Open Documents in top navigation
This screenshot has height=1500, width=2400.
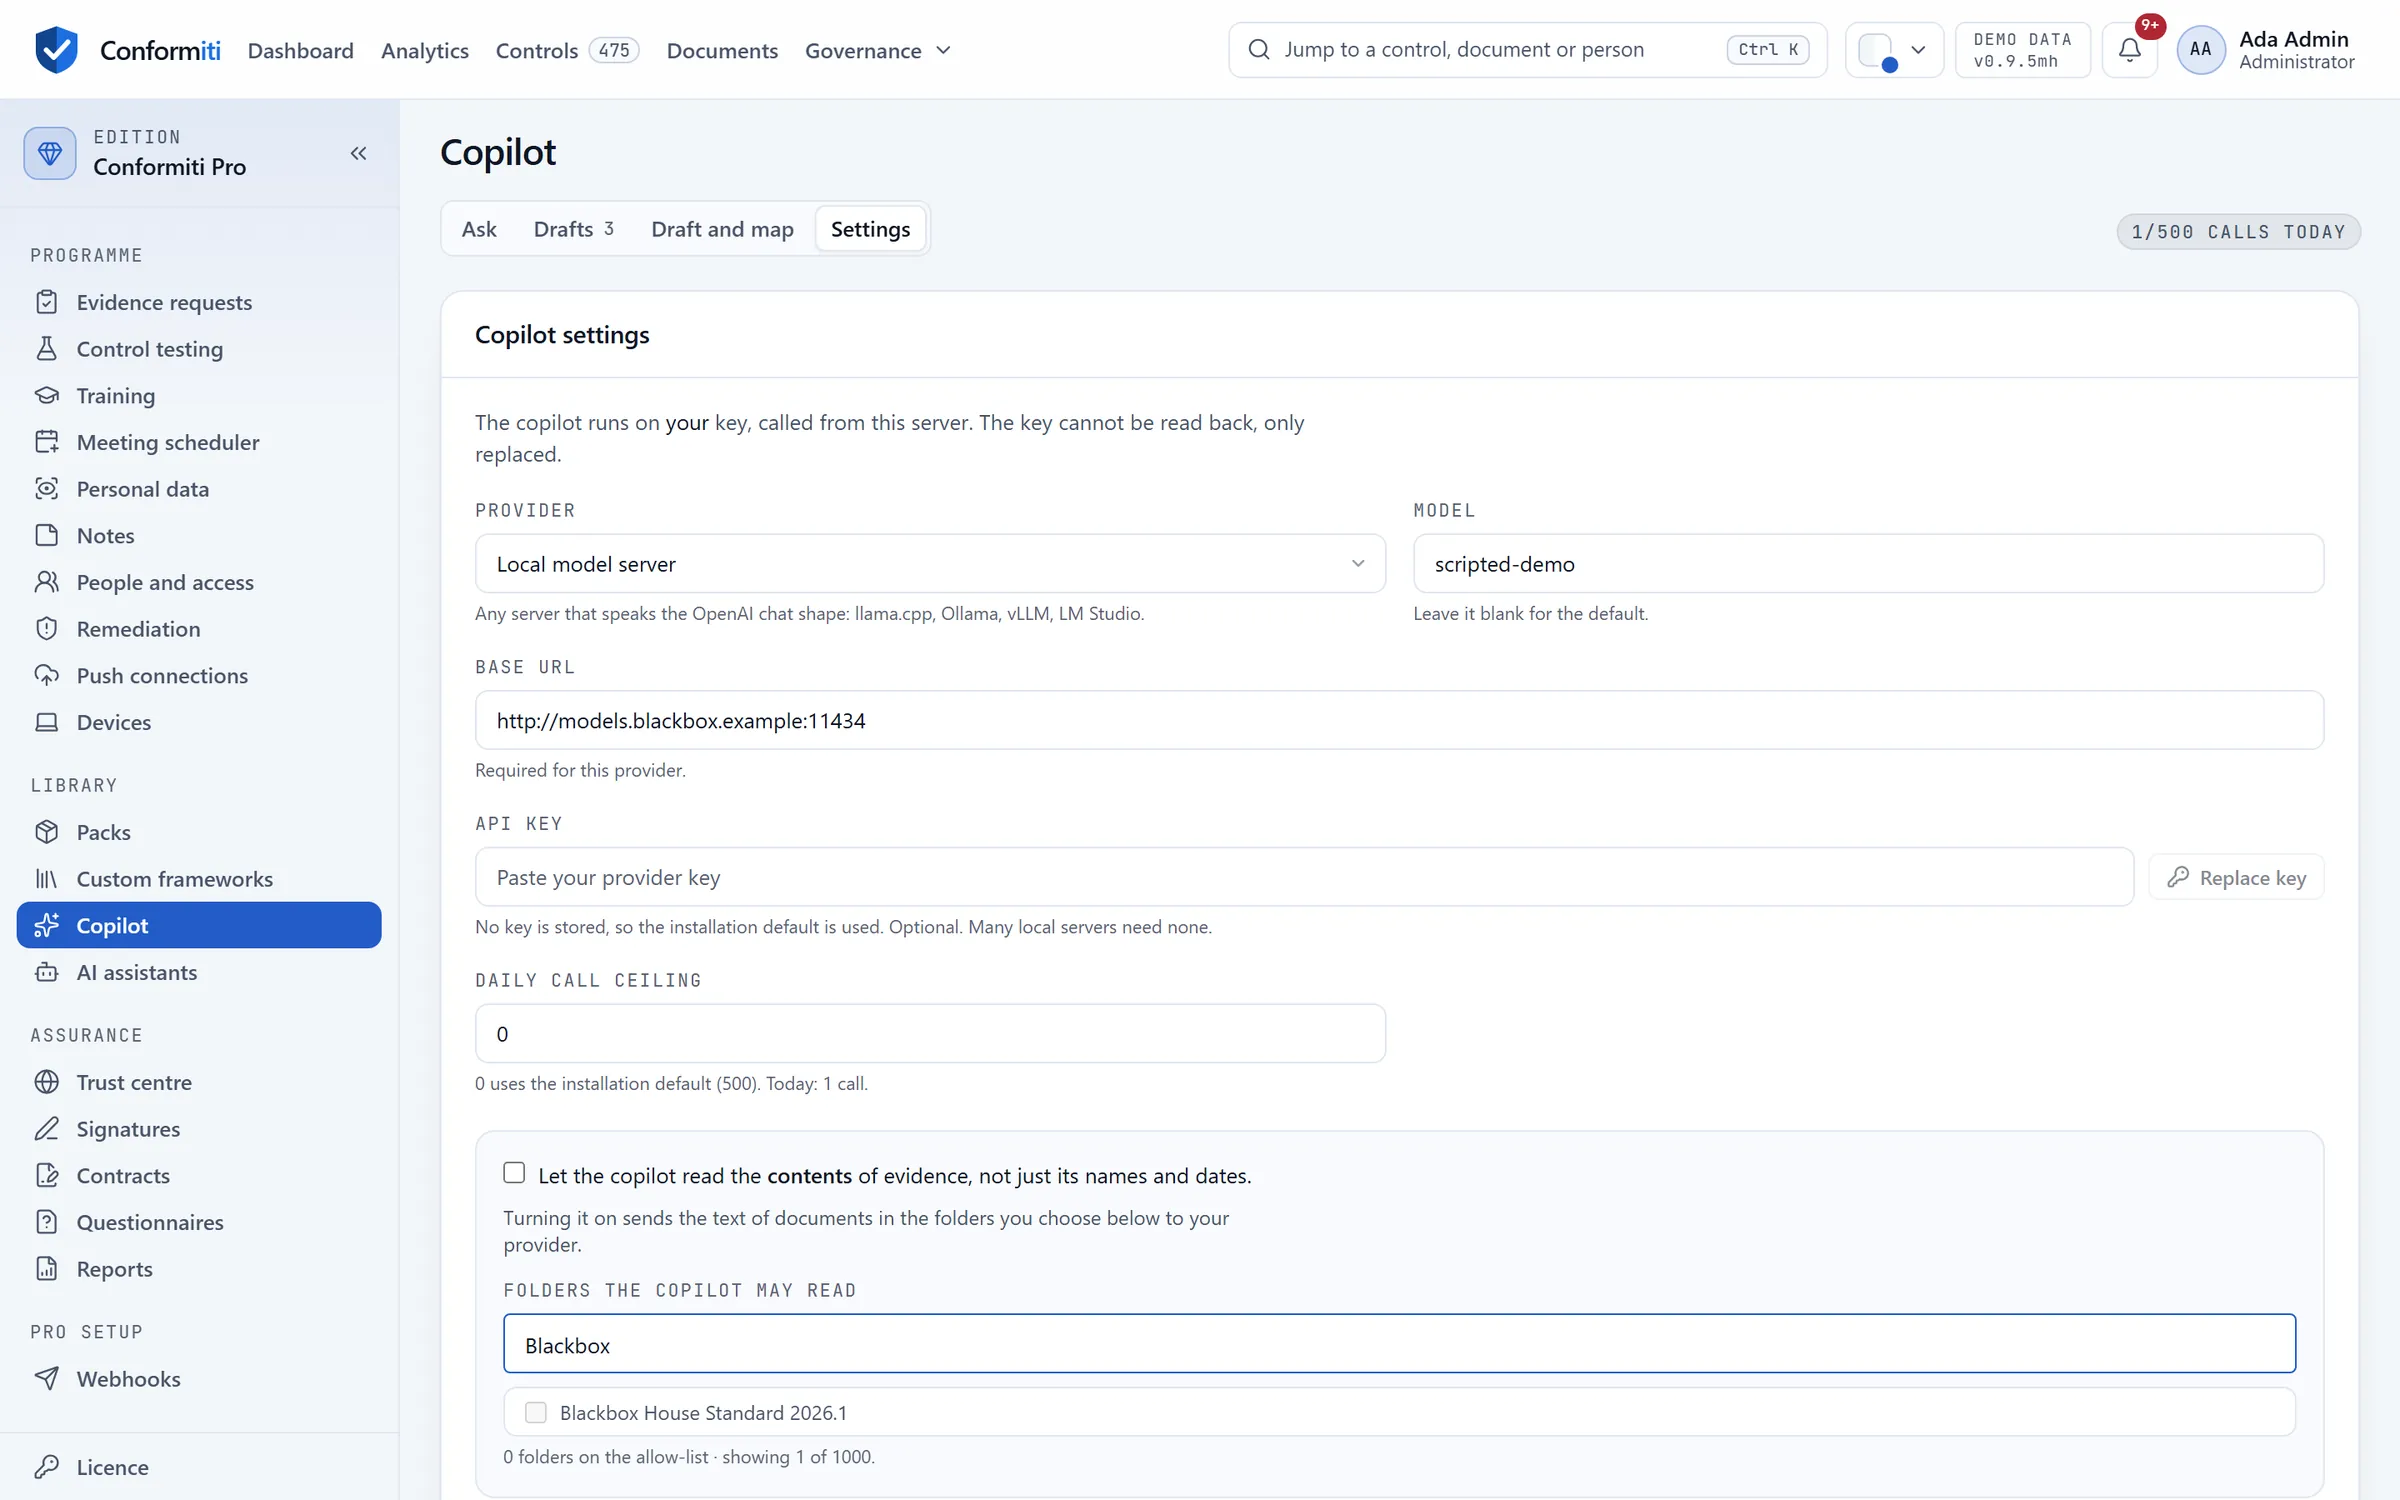(x=722, y=50)
